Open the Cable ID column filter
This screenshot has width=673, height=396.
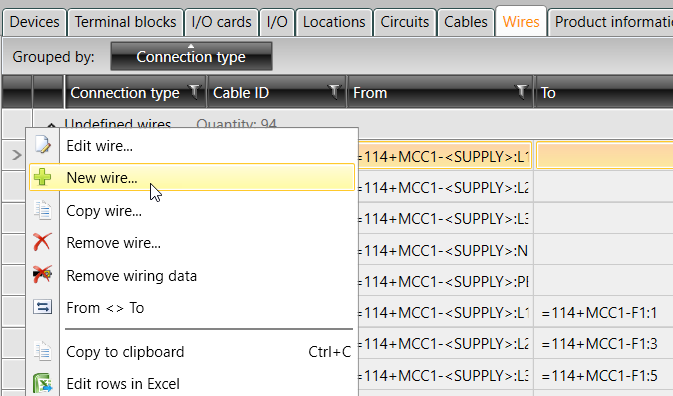334,91
